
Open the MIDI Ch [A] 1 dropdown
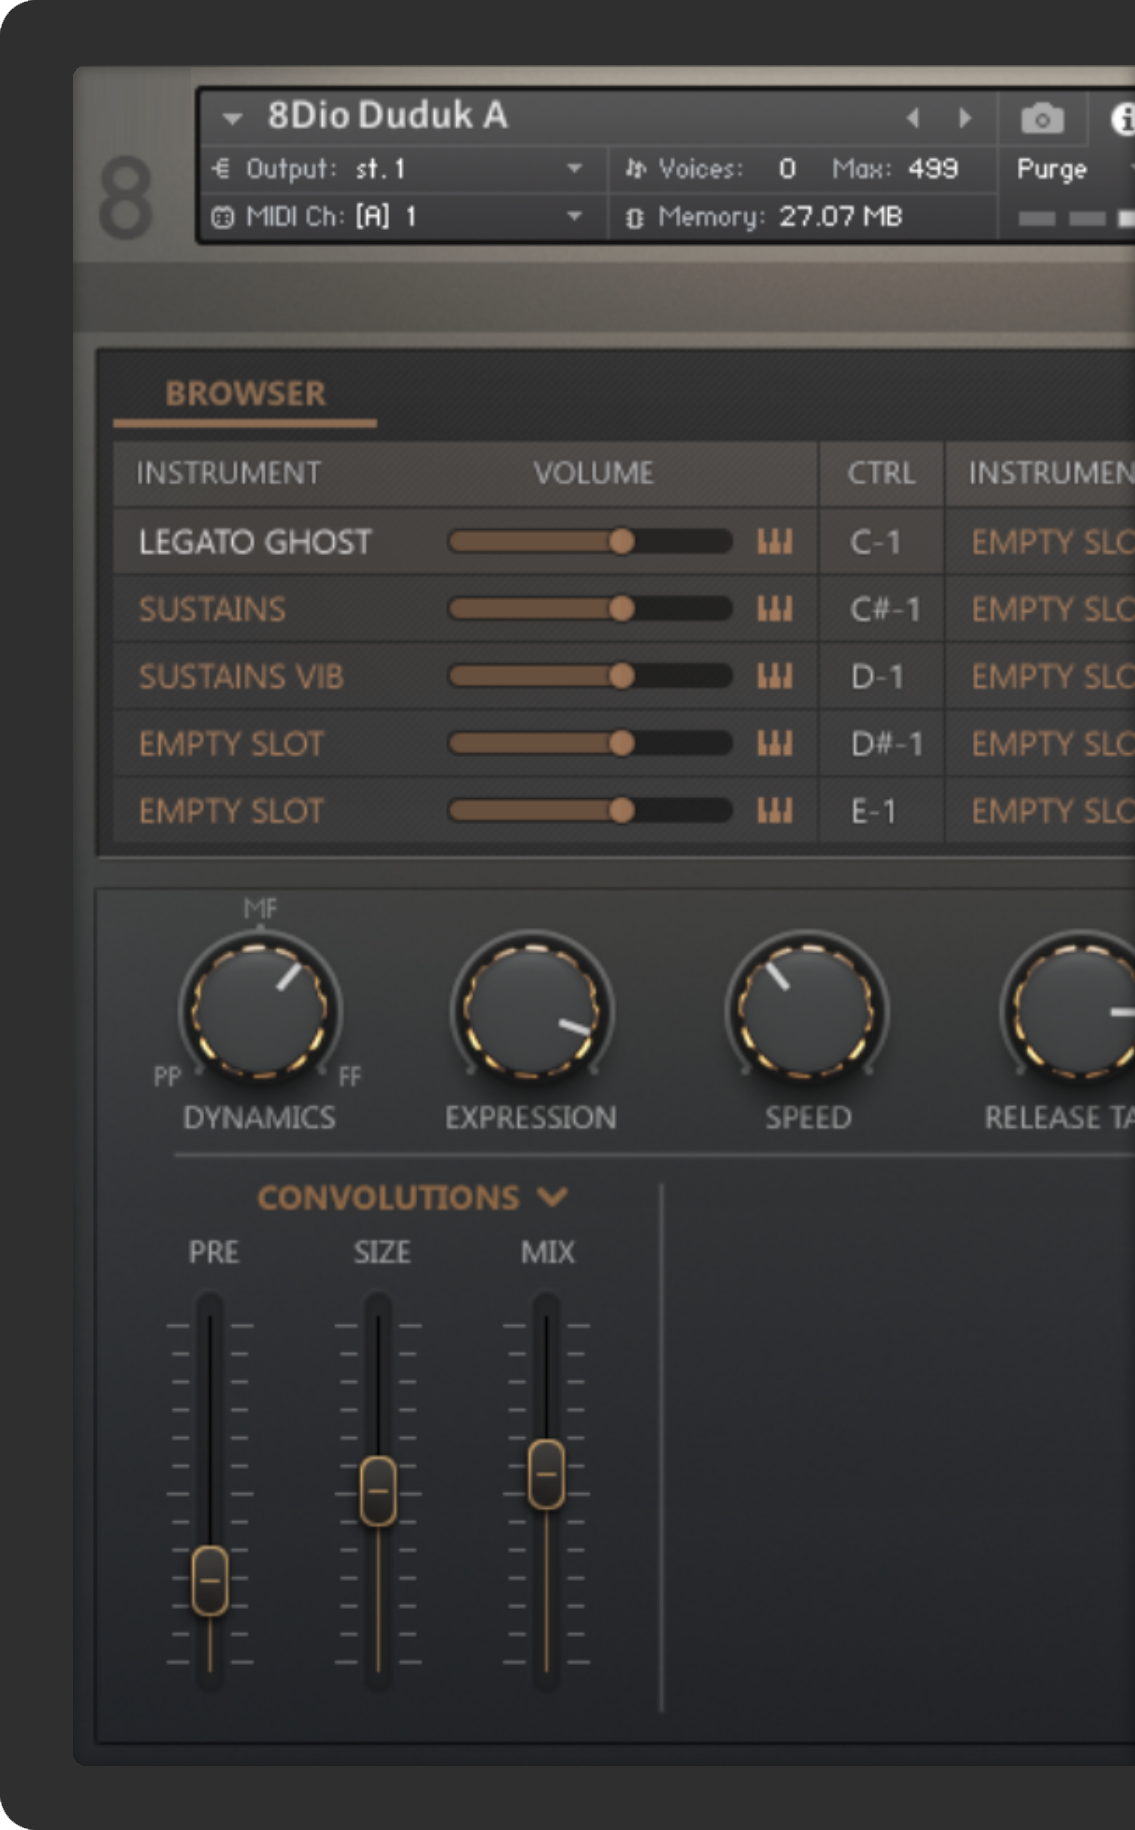click(x=574, y=216)
